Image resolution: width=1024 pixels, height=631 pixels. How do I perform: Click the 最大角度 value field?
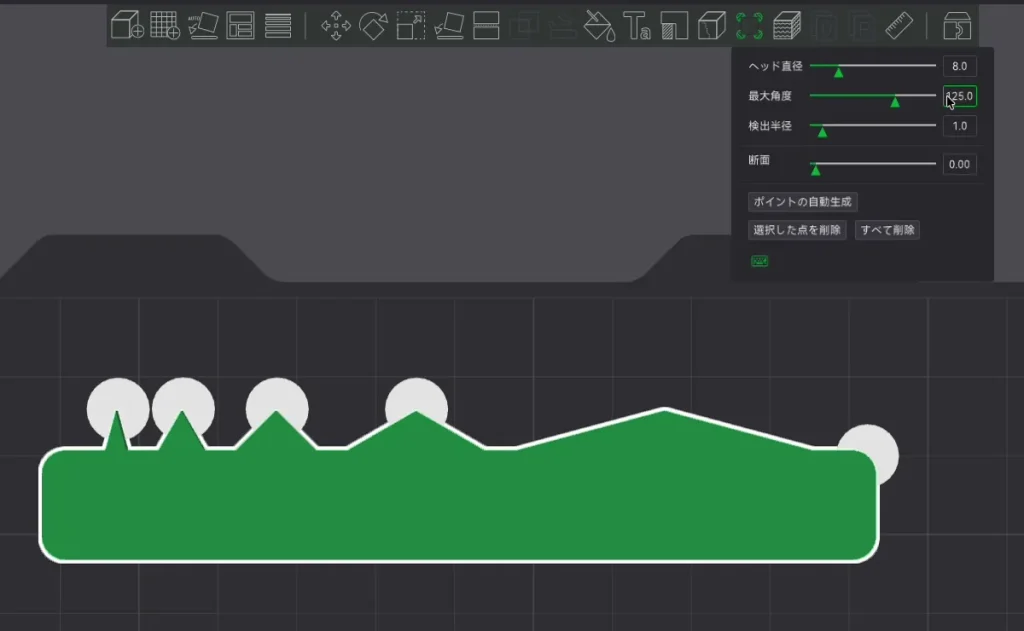click(959, 96)
